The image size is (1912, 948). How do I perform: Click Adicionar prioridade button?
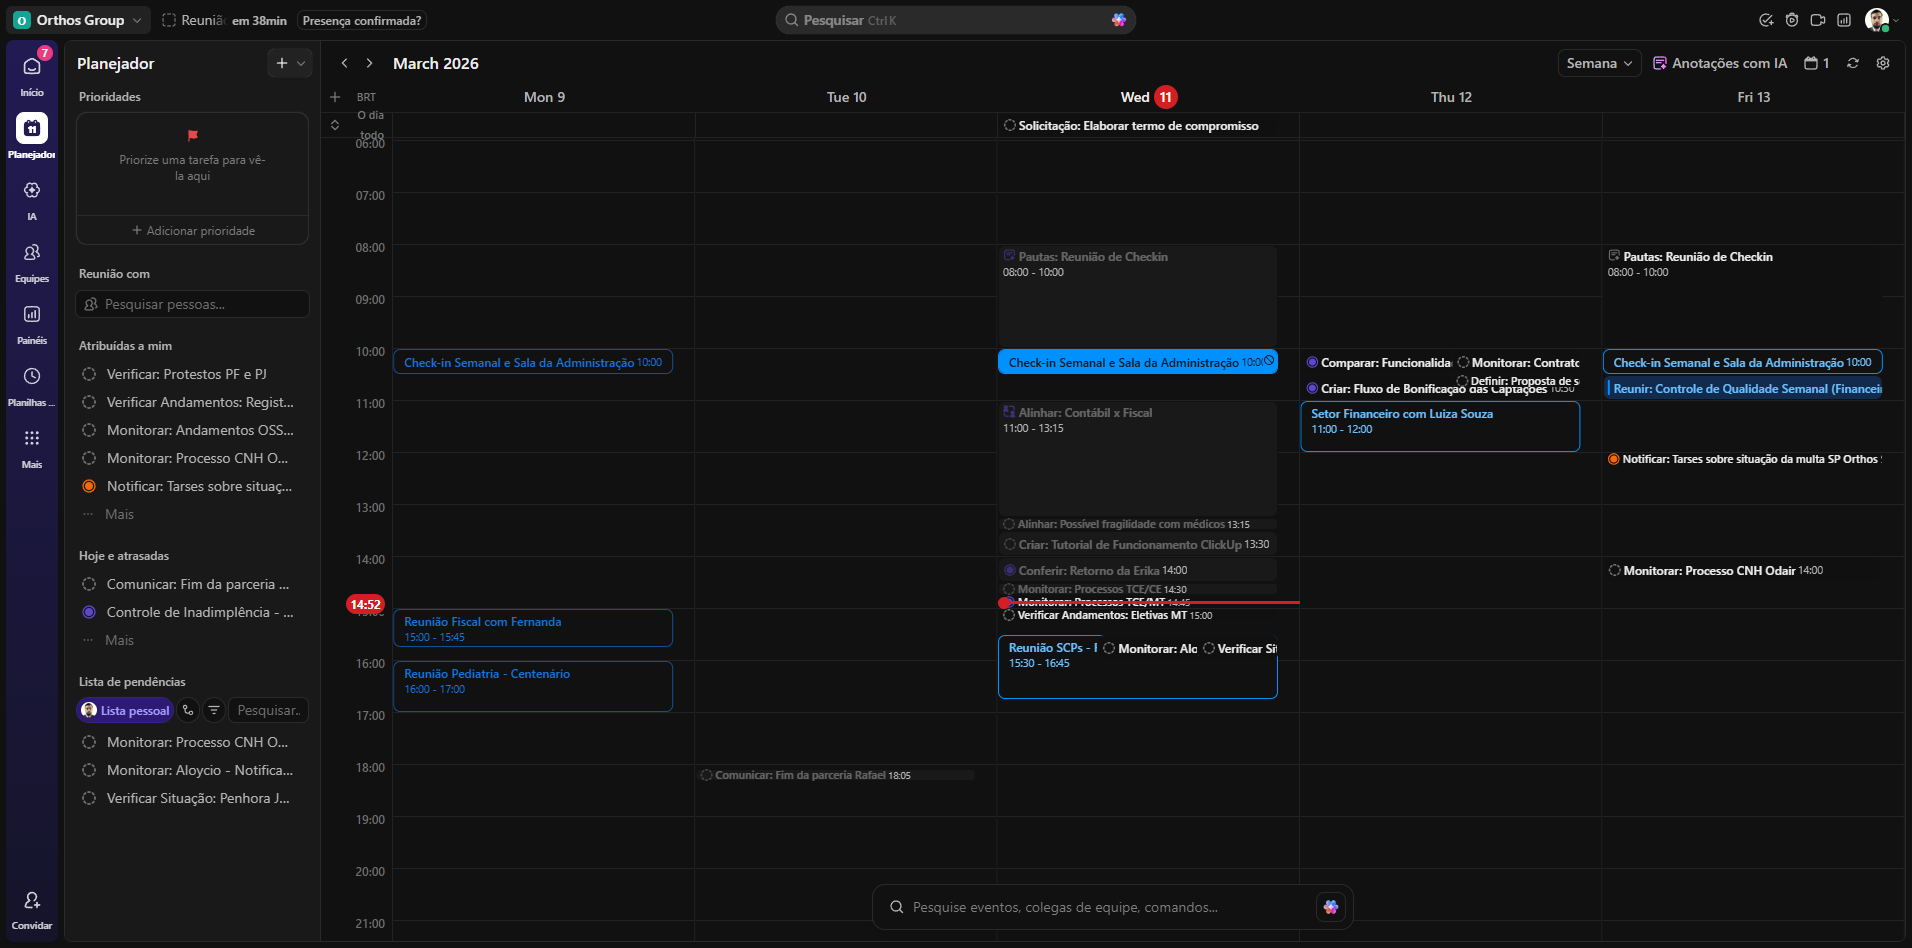(193, 231)
